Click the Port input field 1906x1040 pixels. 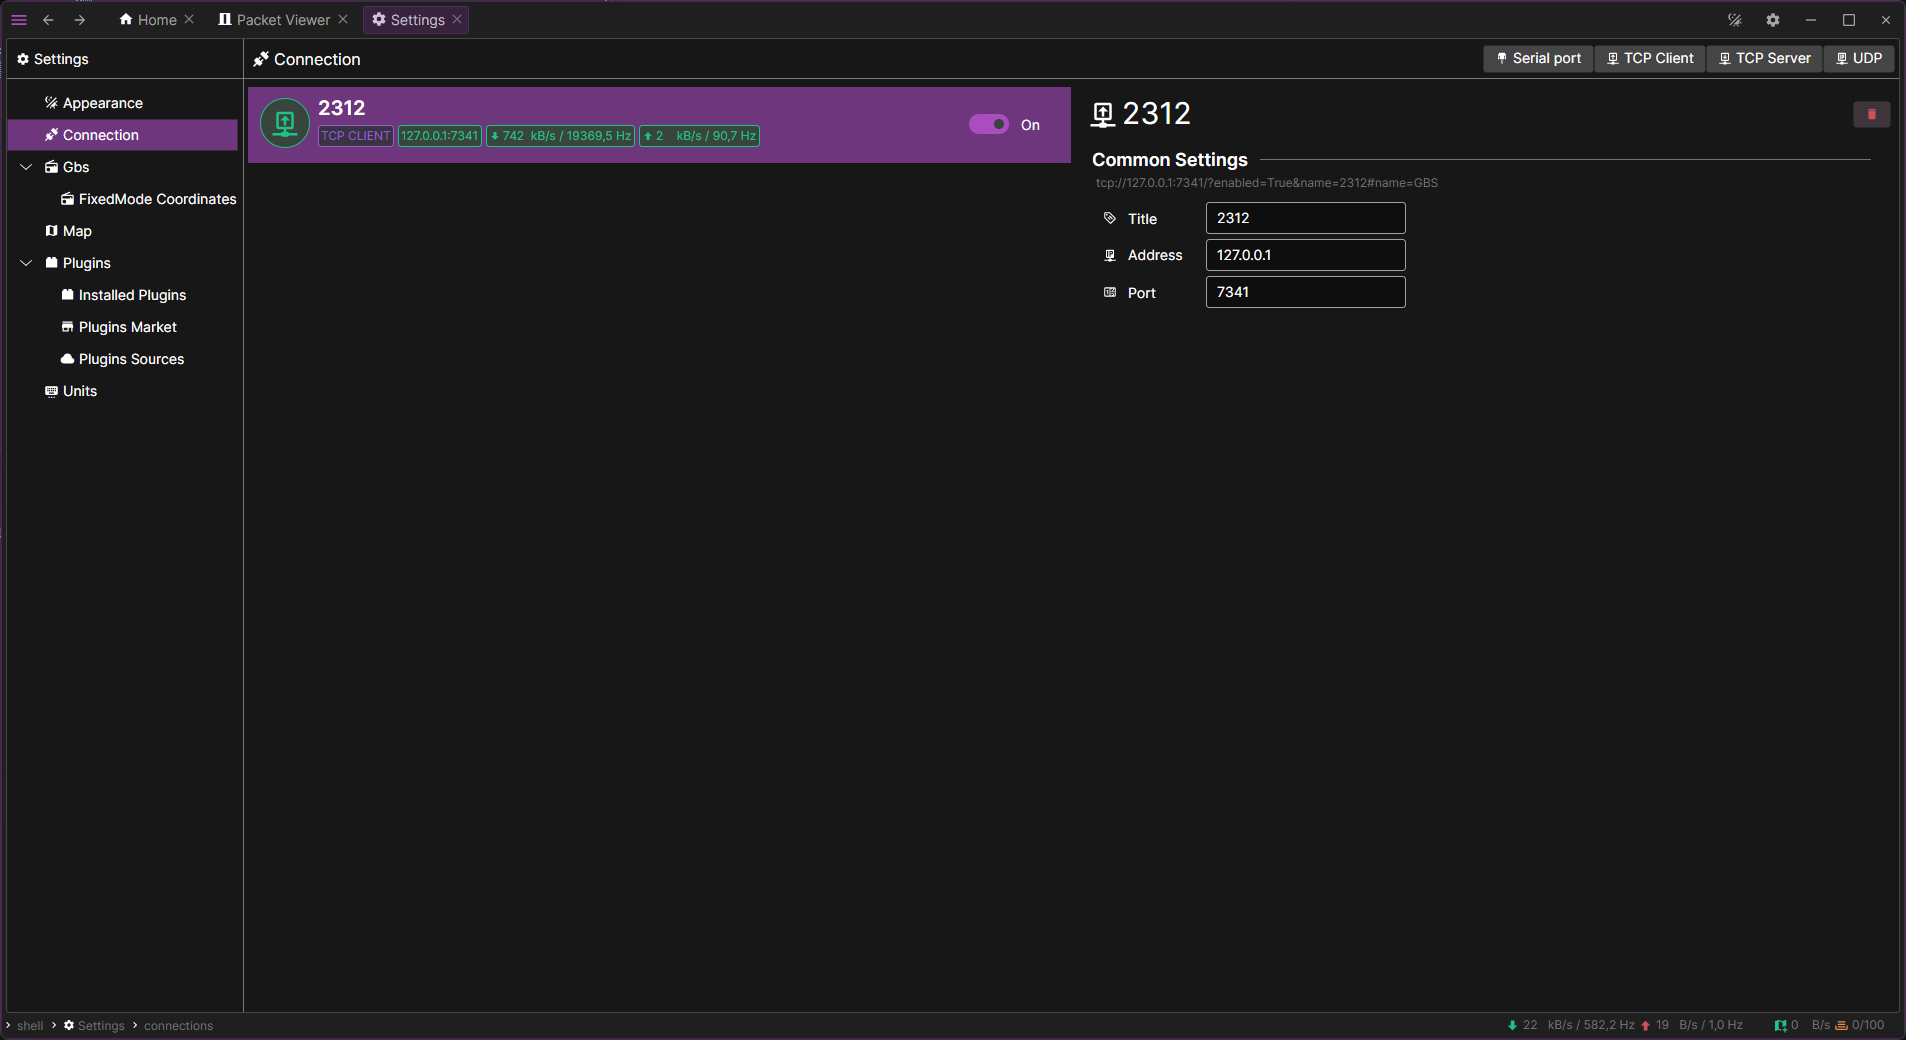point(1305,292)
